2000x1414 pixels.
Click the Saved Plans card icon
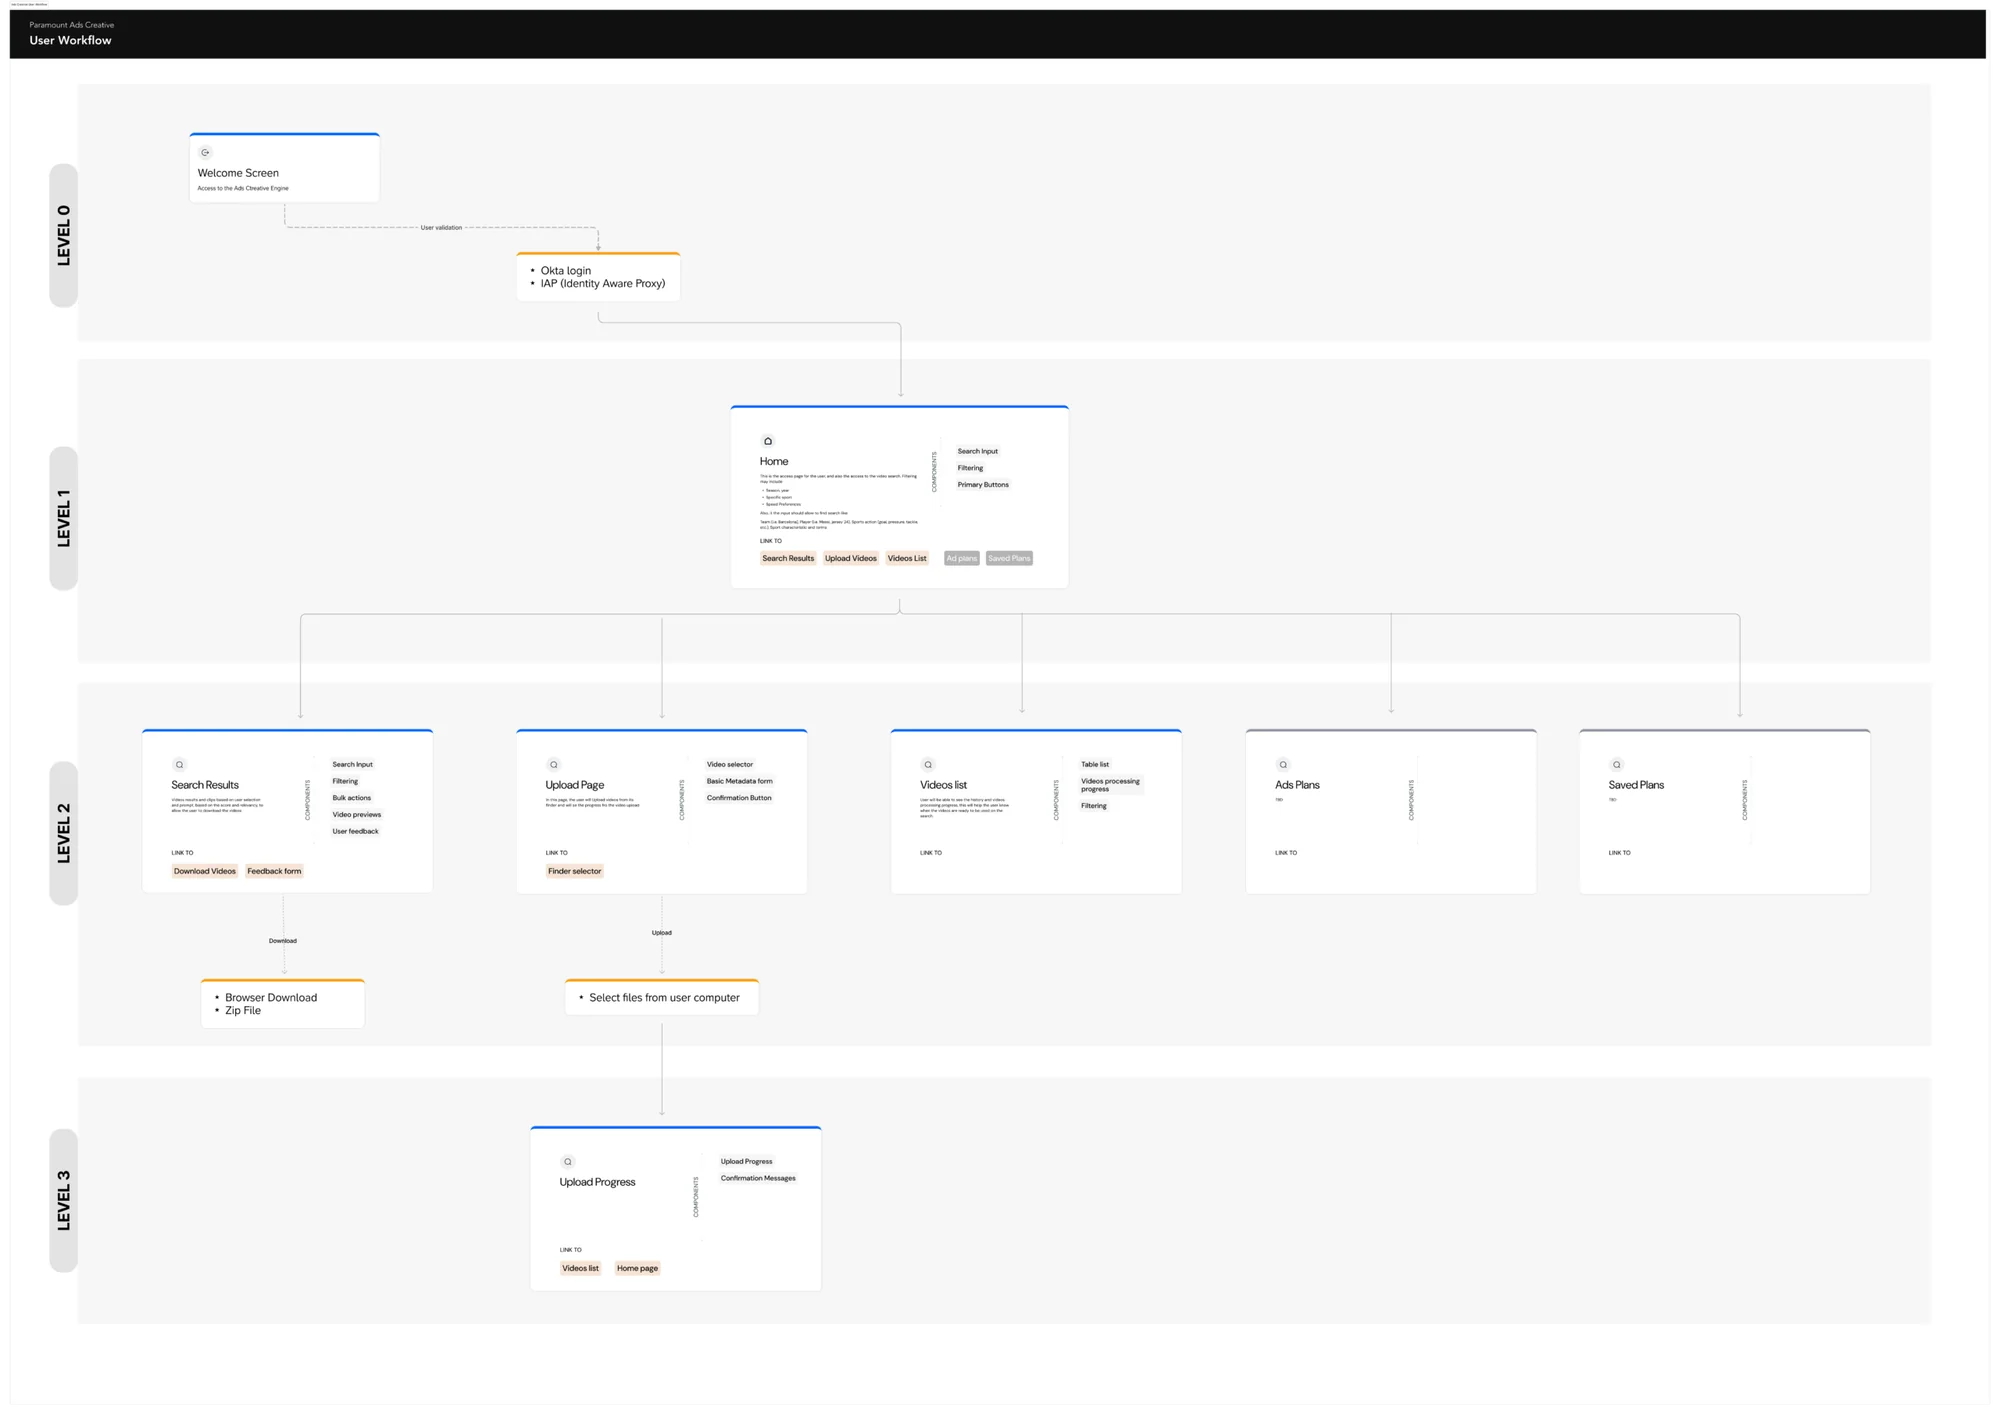[x=1617, y=765]
